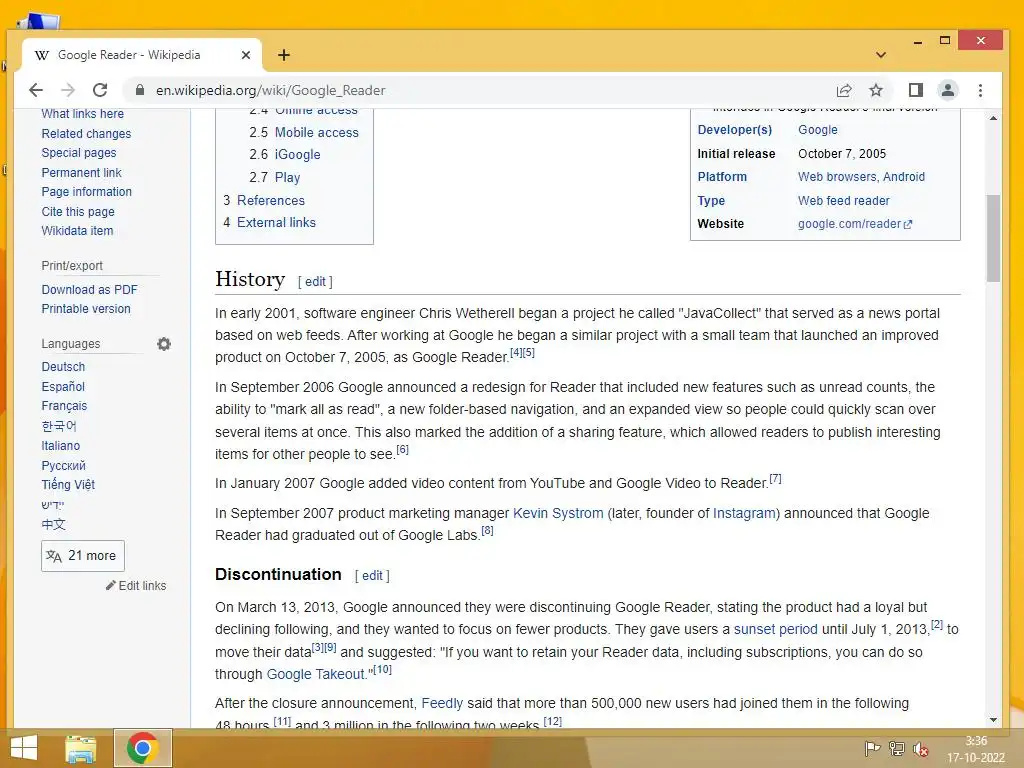
Task: Click scrollbar up arrow
Action: click(993, 118)
